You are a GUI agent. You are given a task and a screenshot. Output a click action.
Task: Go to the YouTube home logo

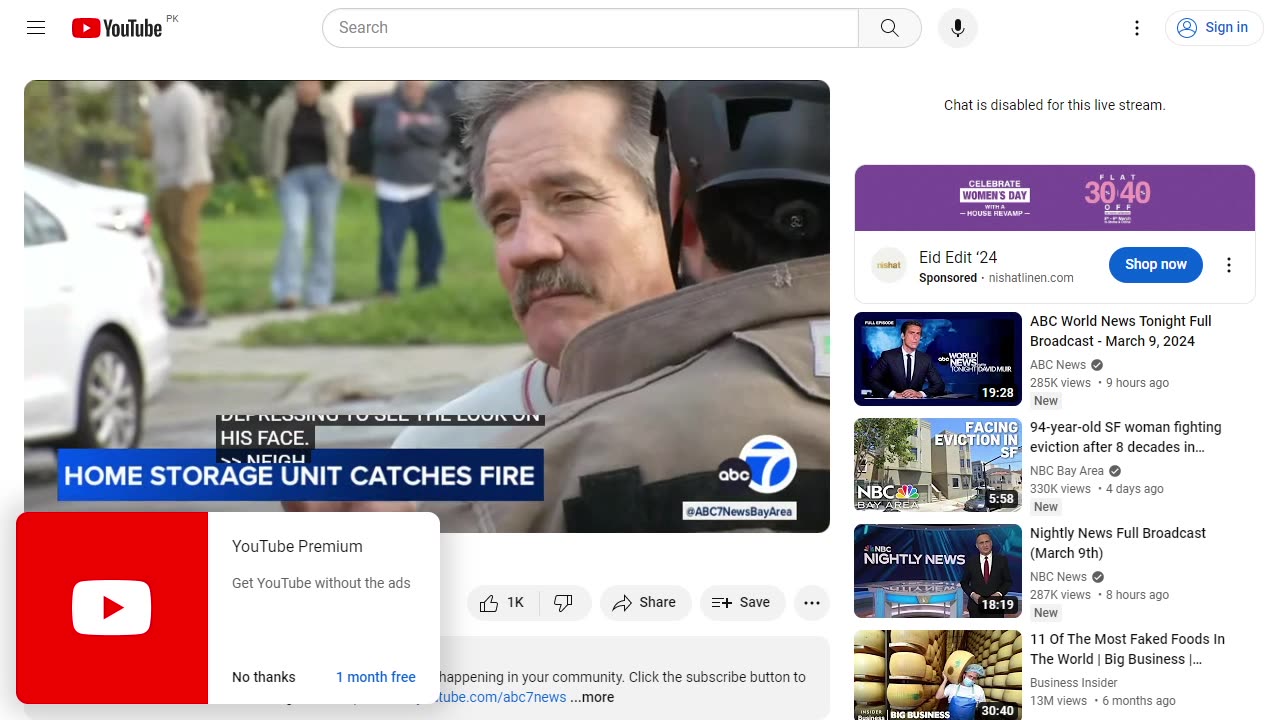pos(117,28)
